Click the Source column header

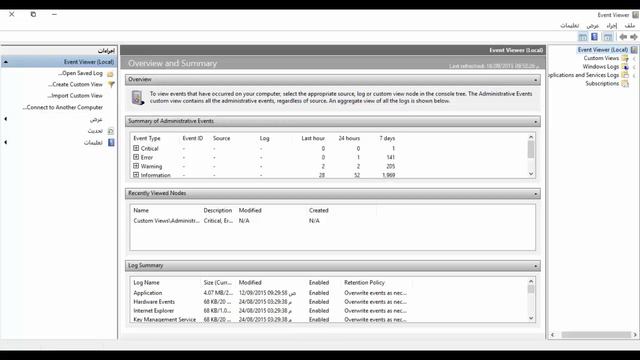point(222,138)
